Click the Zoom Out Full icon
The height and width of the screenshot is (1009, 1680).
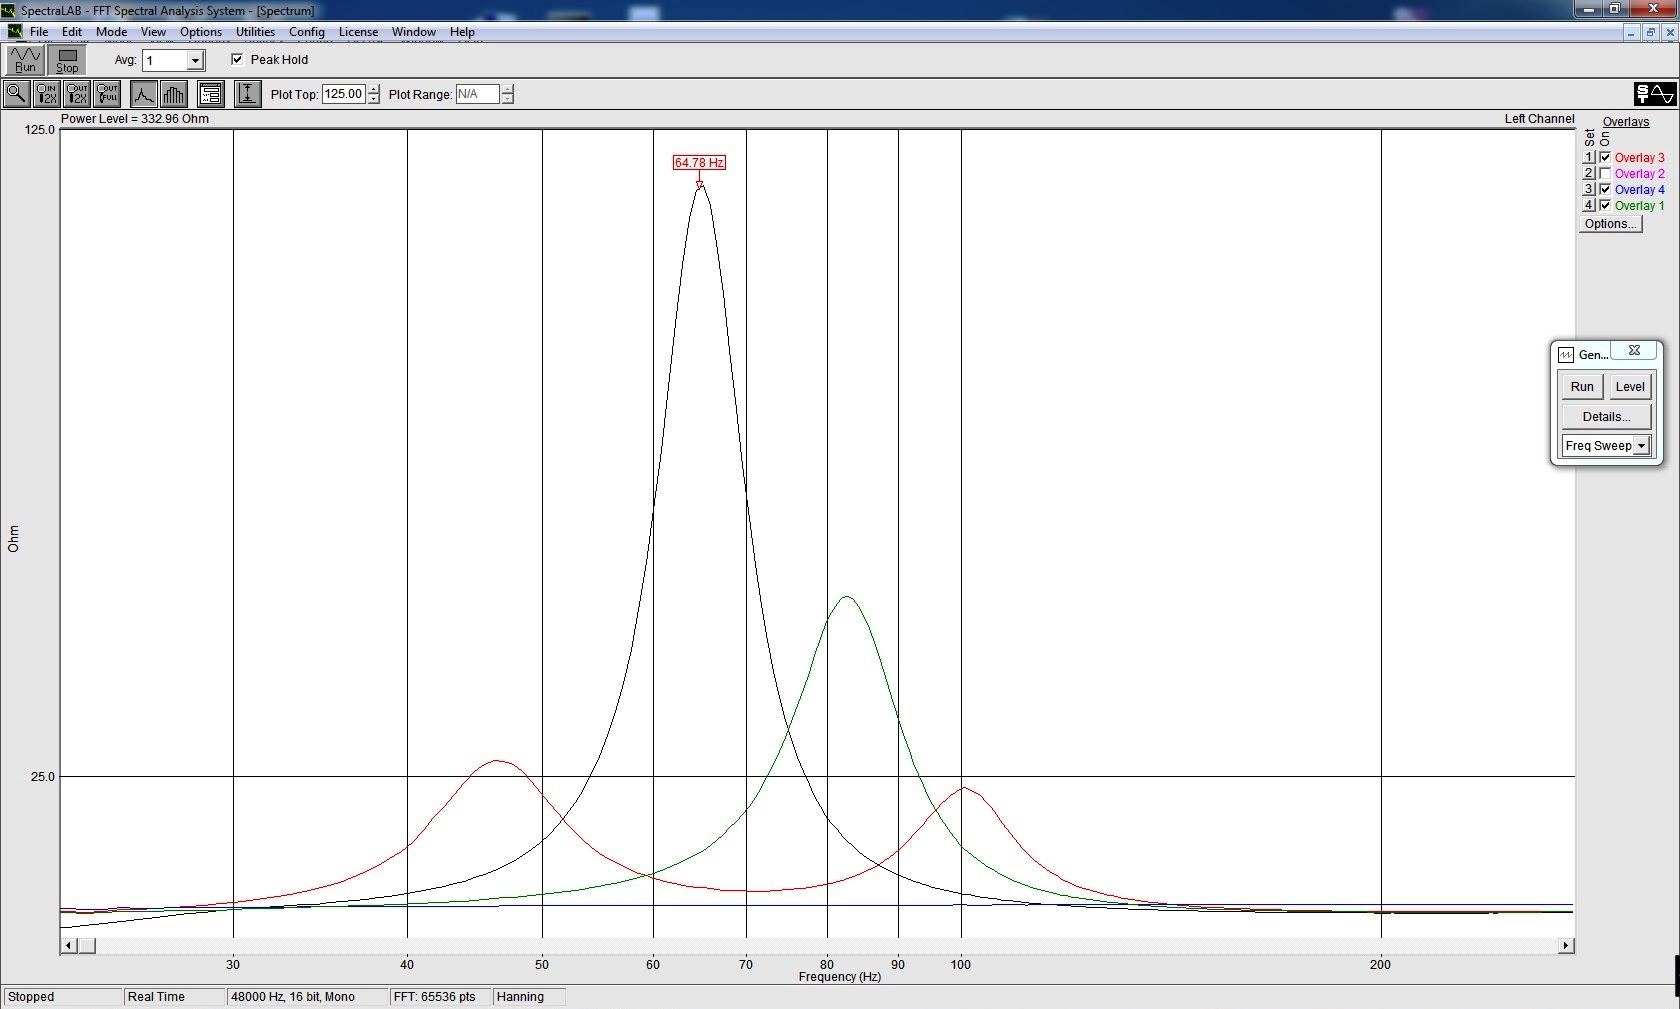(106, 94)
